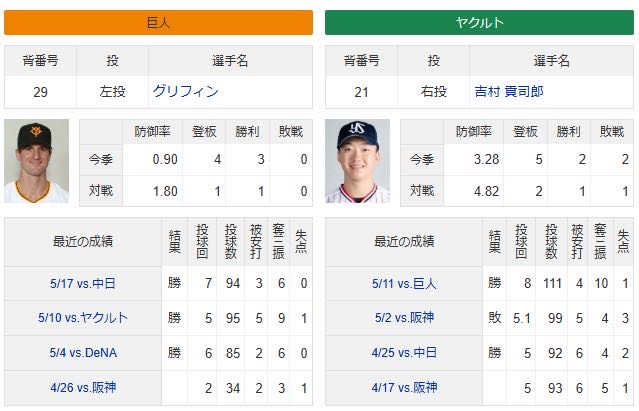The height and width of the screenshot is (411, 639).
Task: Click the Yakult pitcher headshot photo
Action: (357, 161)
